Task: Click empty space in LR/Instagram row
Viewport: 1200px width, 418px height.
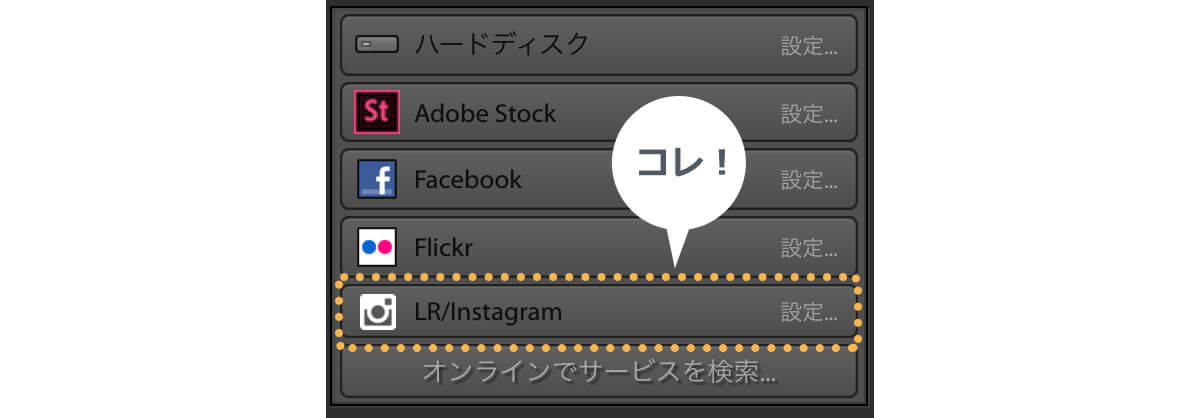Action: (x=670, y=312)
